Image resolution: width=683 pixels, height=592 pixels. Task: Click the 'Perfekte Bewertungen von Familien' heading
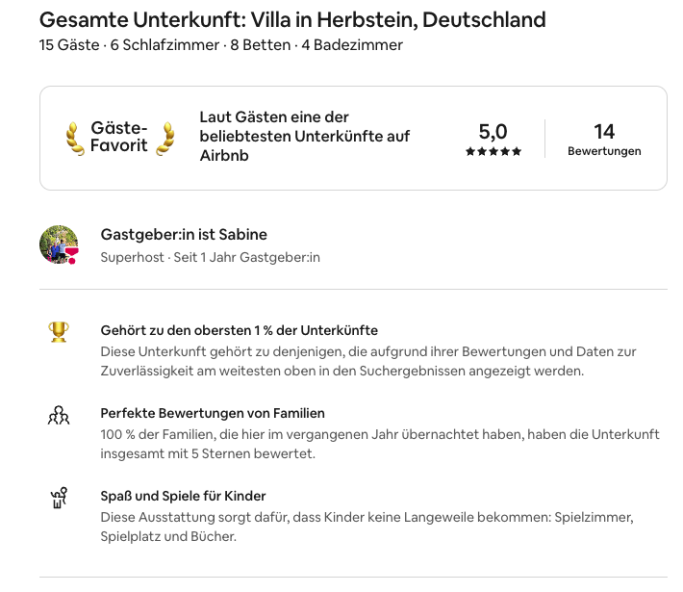(213, 413)
